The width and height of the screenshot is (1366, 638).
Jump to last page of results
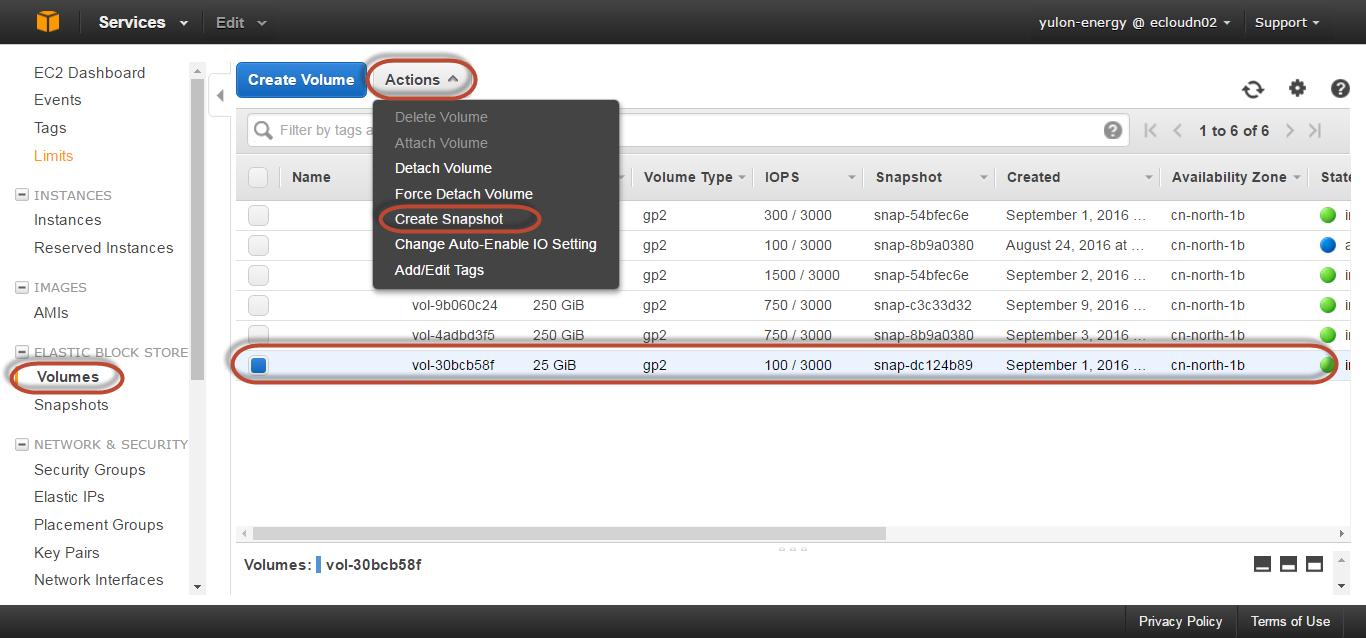(x=1316, y=131)
